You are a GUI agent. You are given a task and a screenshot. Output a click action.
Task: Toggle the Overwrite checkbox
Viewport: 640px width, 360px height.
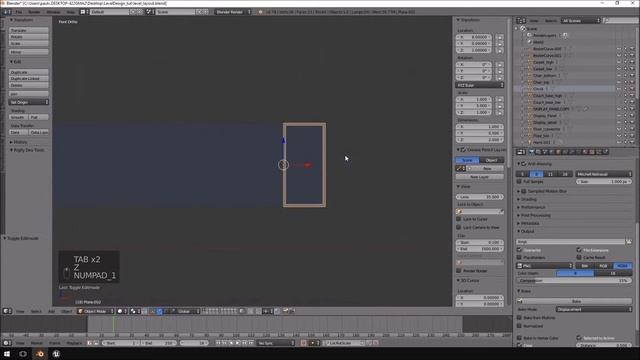tap(519, 250)
